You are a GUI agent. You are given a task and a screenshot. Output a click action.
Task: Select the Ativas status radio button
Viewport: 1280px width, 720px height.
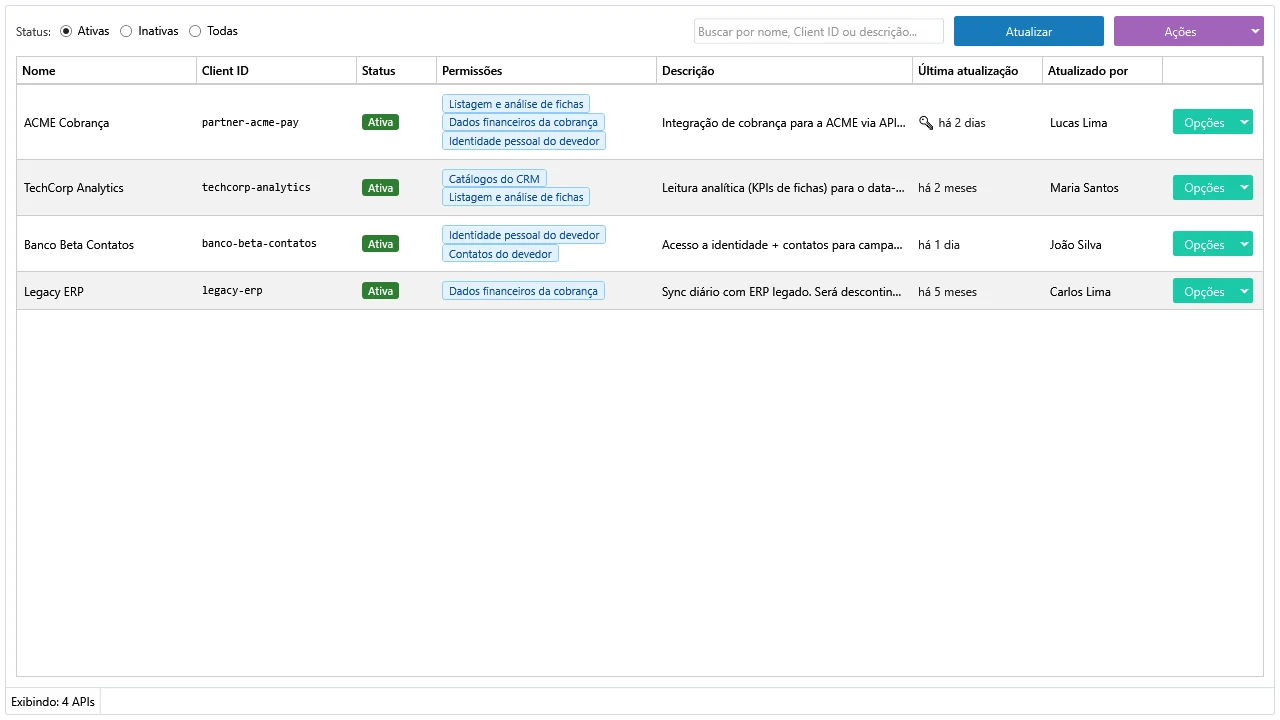(66, 31)
